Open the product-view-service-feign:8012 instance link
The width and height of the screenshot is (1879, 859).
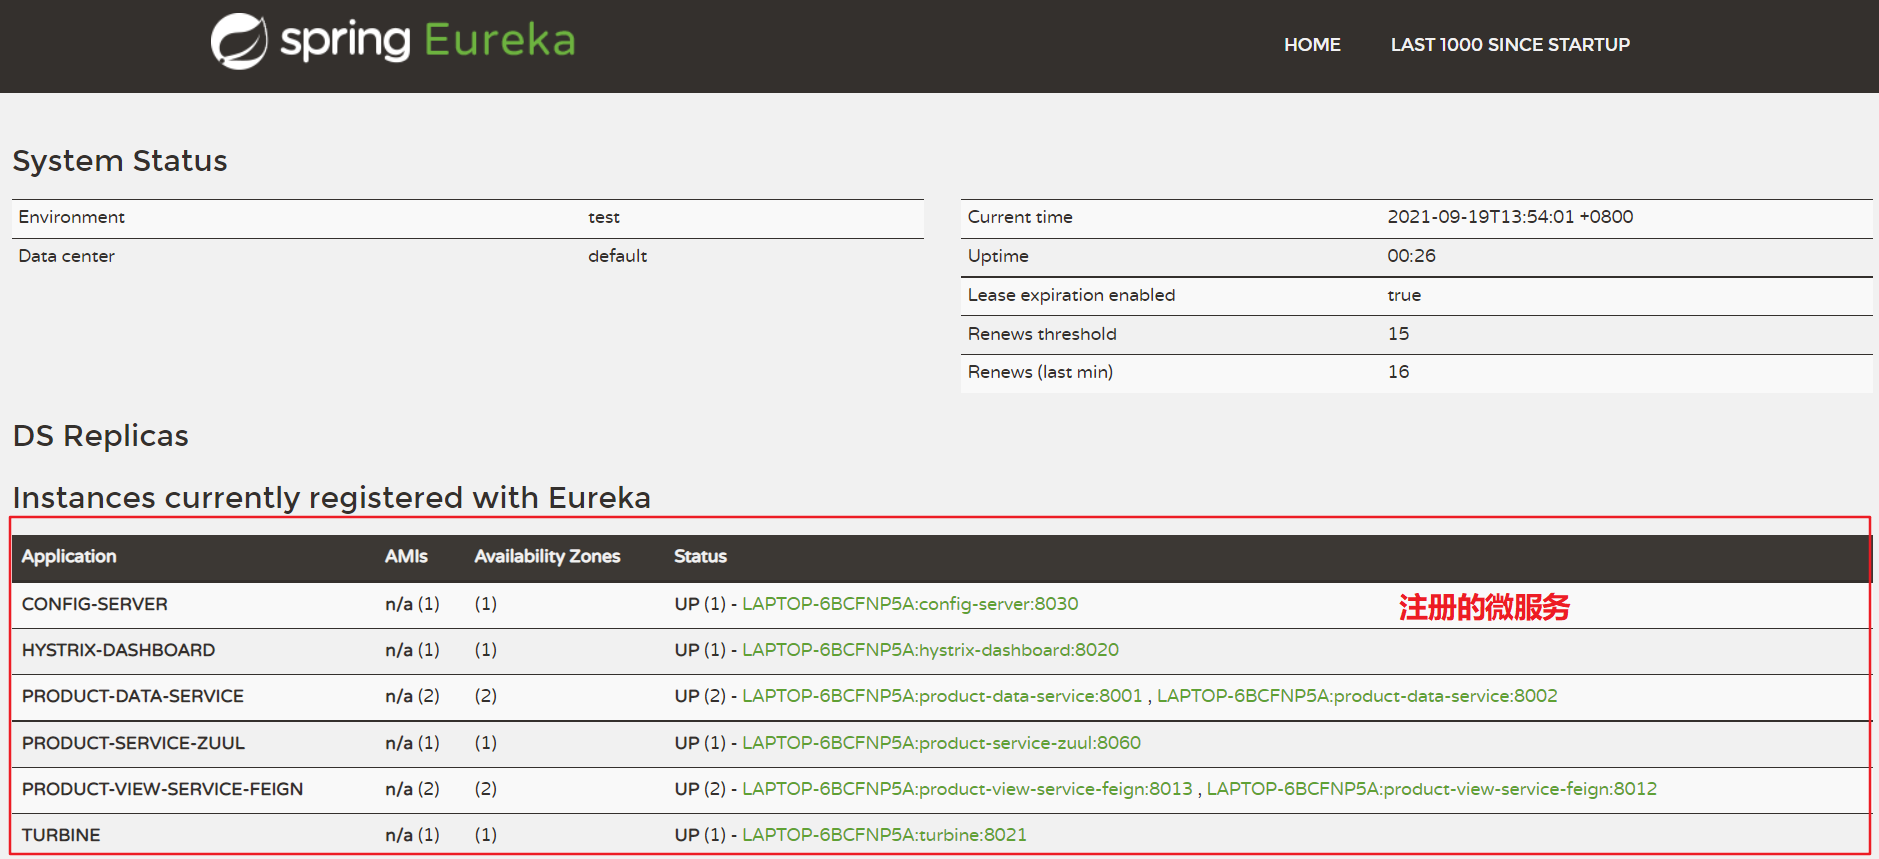(x=1432, y=789)
